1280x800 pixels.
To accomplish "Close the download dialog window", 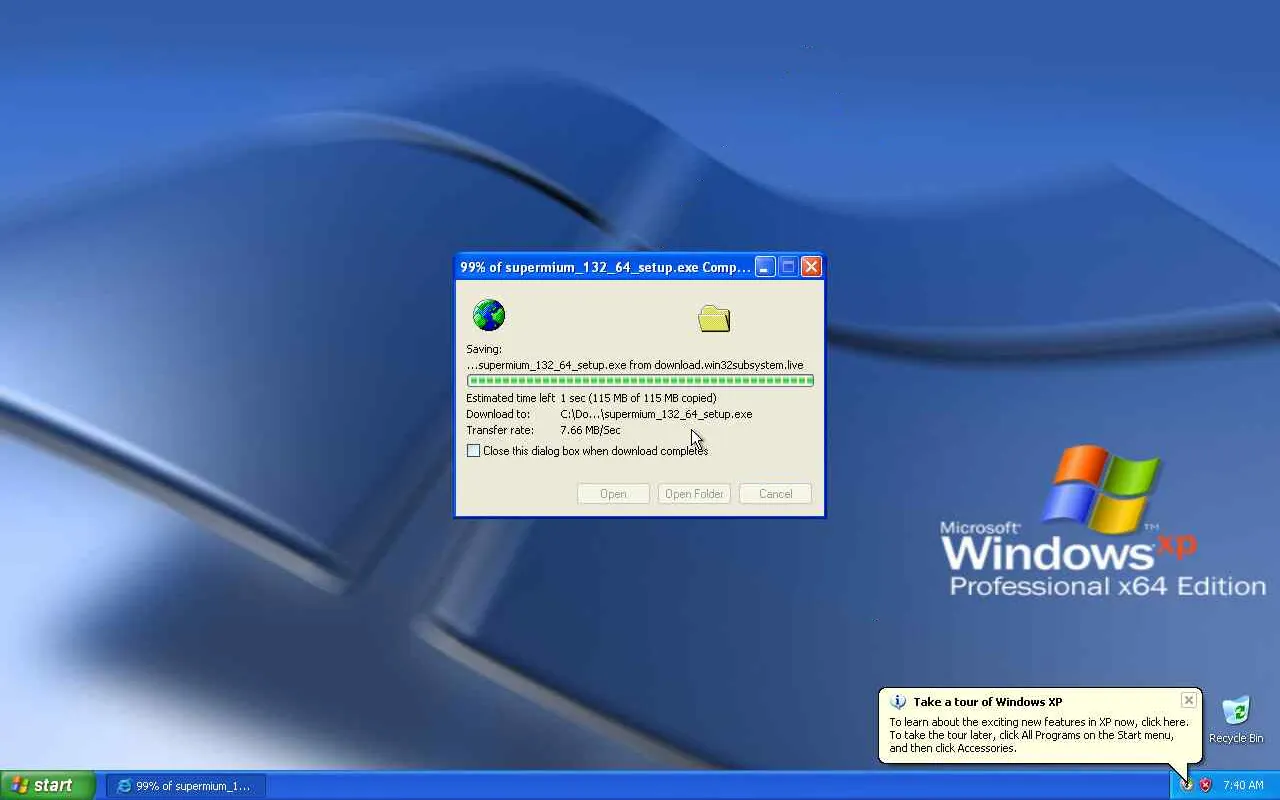I will 811,267.
